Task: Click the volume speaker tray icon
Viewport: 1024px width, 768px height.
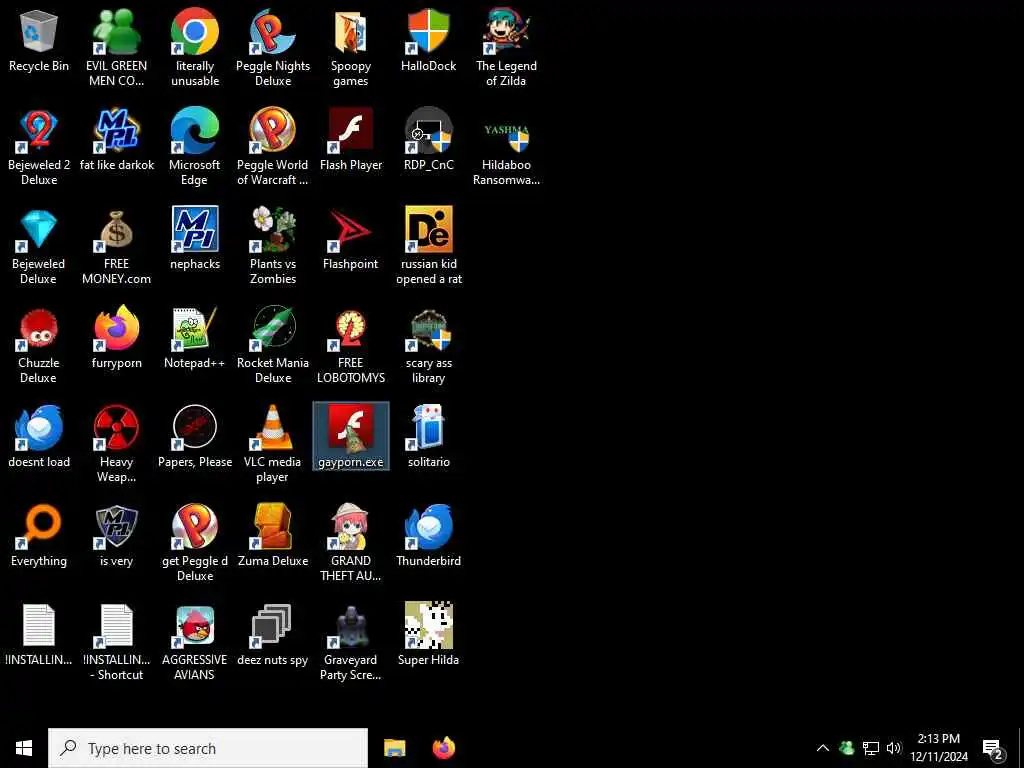Action: 894,748
